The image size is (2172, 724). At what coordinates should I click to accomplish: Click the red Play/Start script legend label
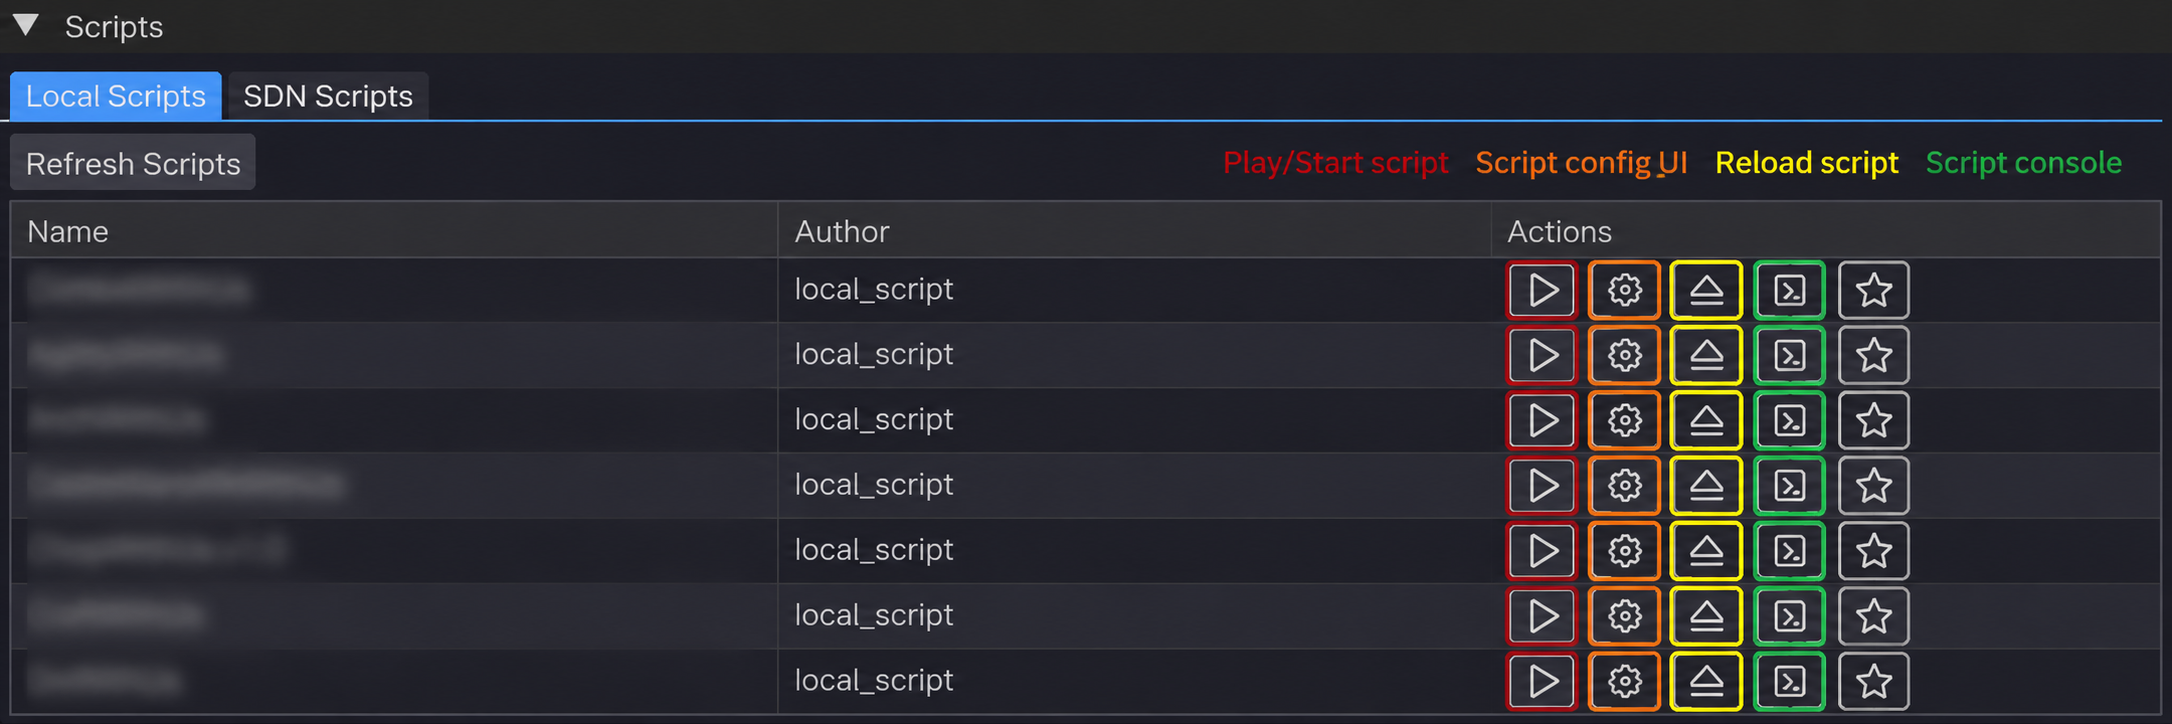(1335, 163)
